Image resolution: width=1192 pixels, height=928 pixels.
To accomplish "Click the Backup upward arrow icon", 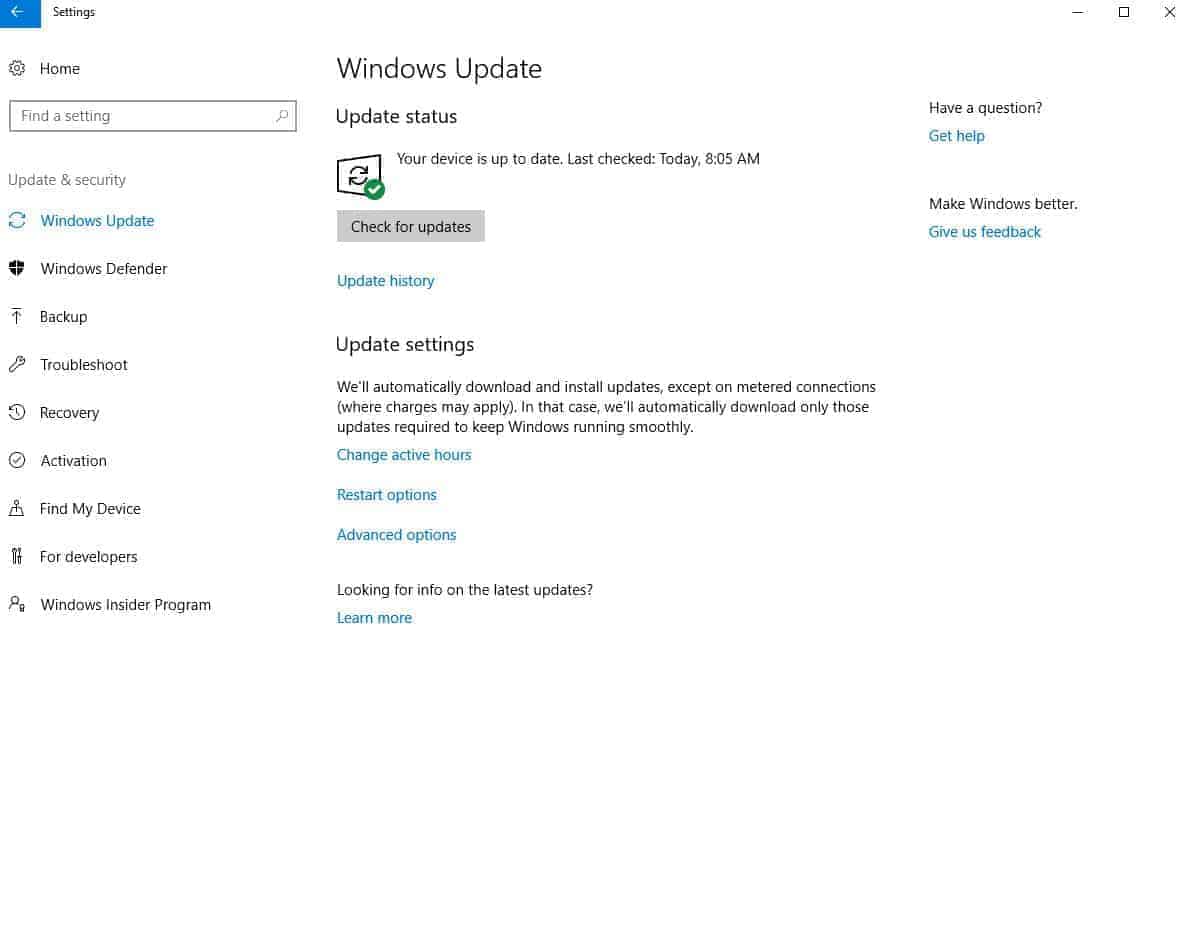I will pyautogui.click(x=17, y=316).
